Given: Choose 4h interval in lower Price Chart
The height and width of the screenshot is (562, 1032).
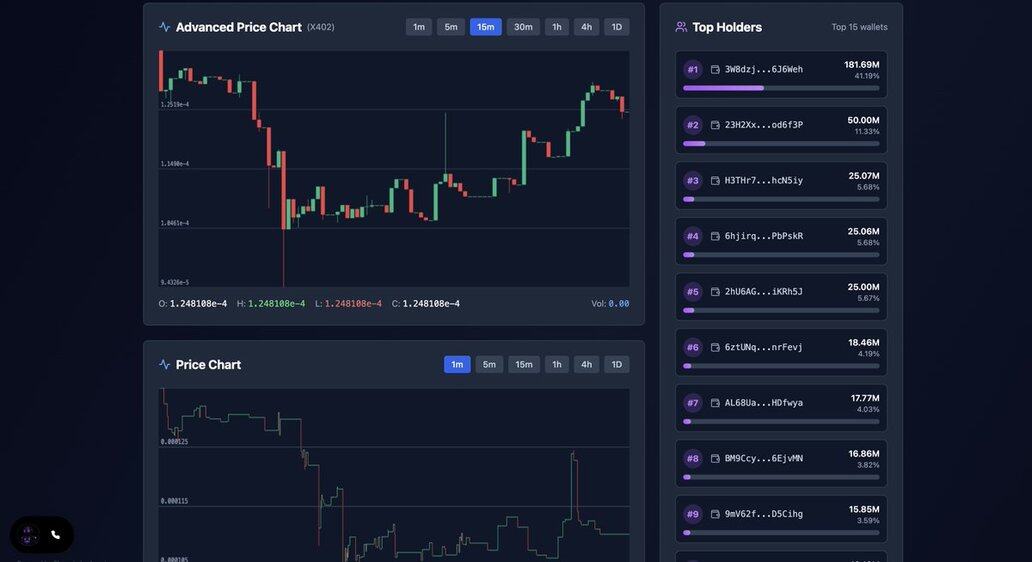Looking at the screenshot, I should tap(586, 365).
